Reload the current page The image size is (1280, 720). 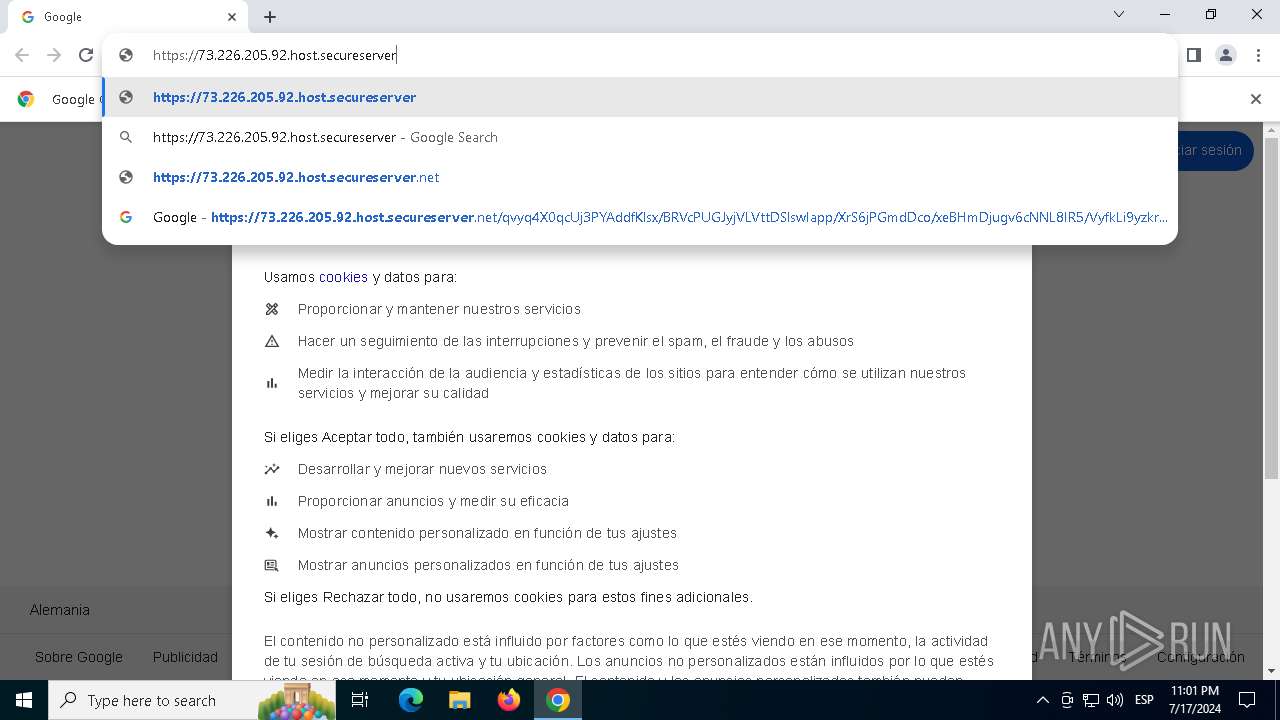coord(86,55)
